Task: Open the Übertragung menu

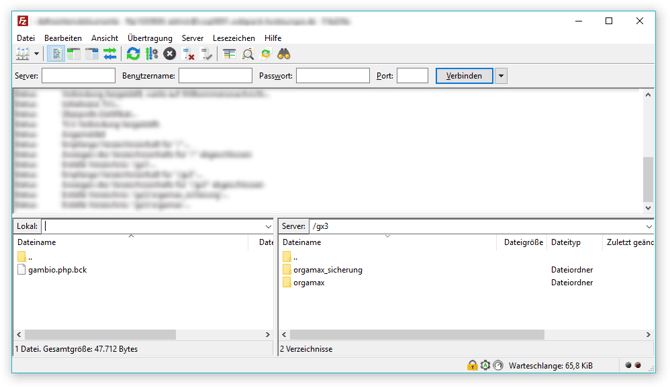Action: pos(150,38)
